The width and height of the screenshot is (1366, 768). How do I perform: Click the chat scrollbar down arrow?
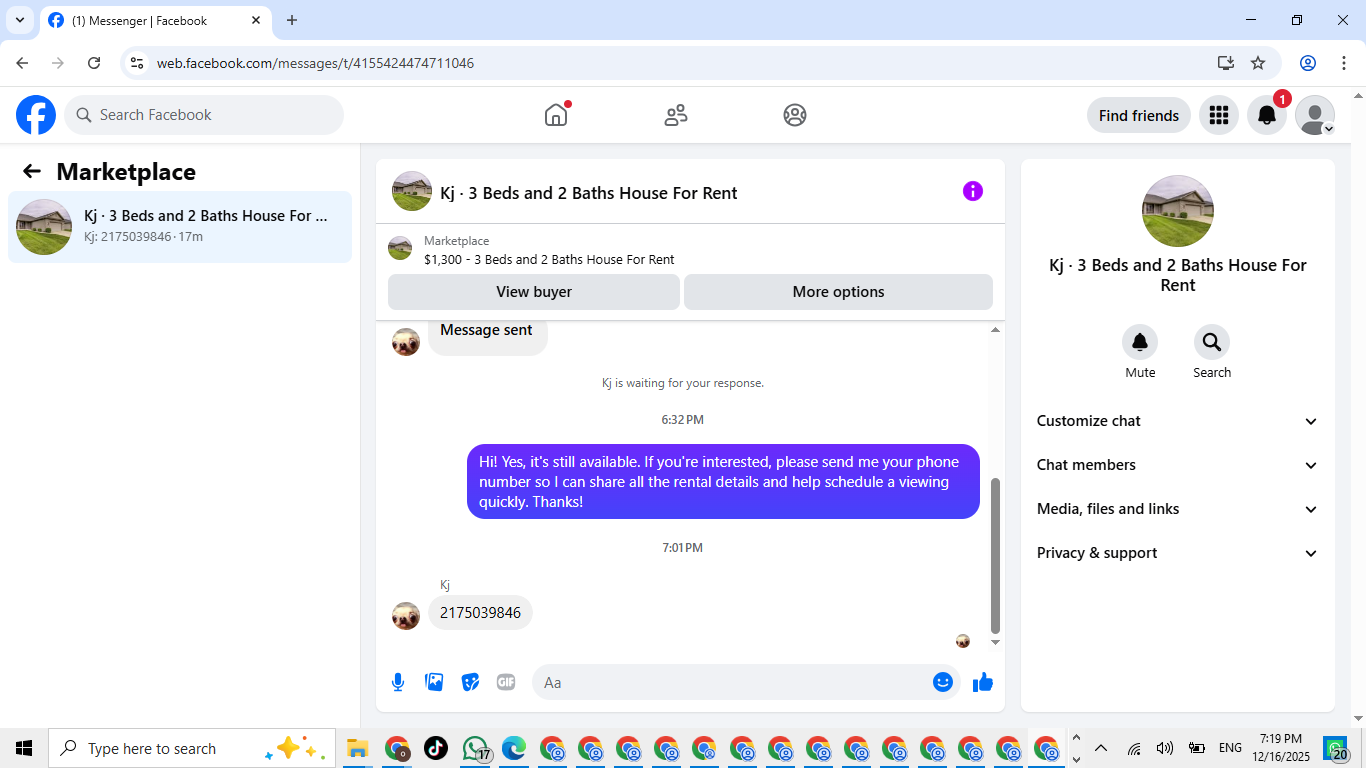tap(995, 643)
